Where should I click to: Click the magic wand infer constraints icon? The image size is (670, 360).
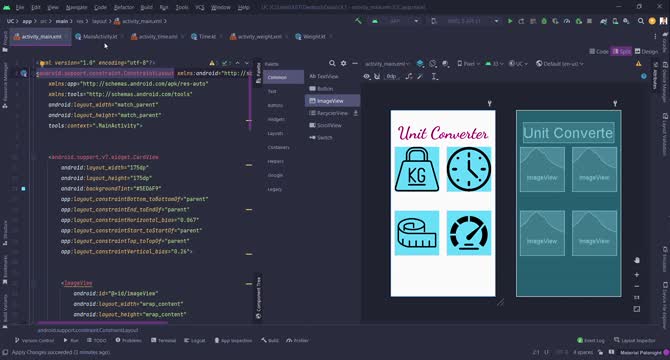420,76
